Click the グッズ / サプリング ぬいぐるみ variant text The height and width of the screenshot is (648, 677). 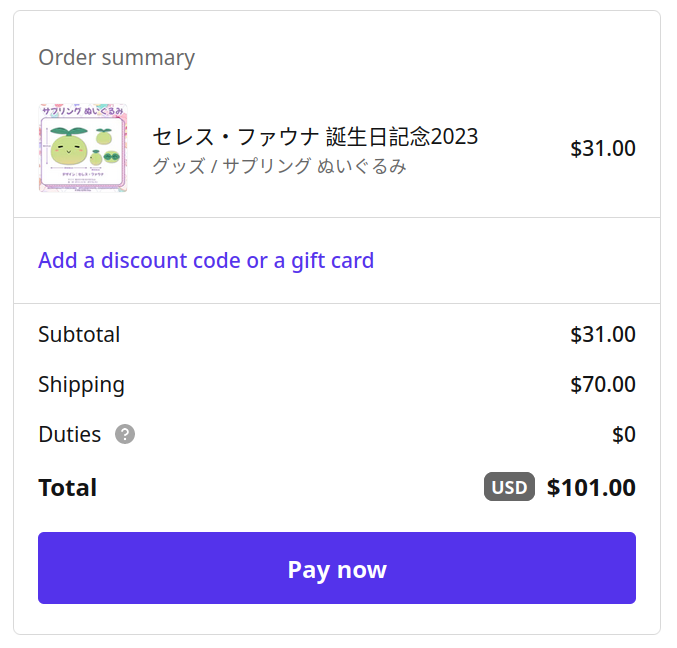pos(279,166)
